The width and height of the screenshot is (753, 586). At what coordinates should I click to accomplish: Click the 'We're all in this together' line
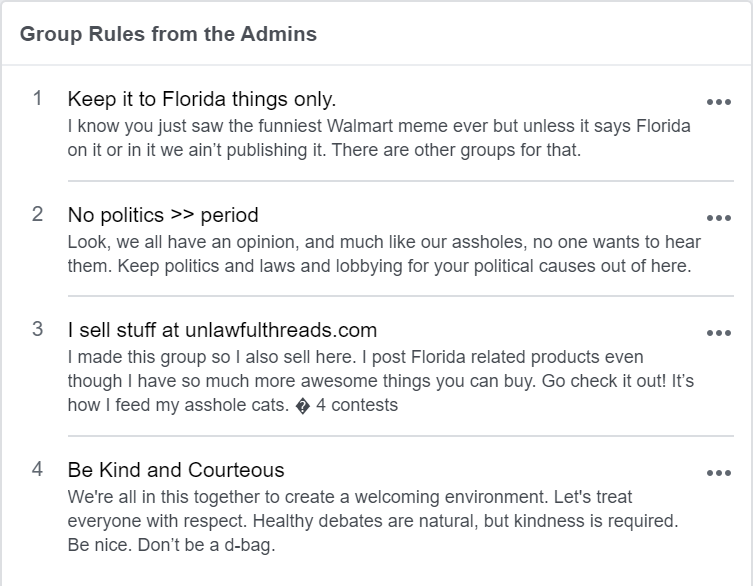click(350, 497)
